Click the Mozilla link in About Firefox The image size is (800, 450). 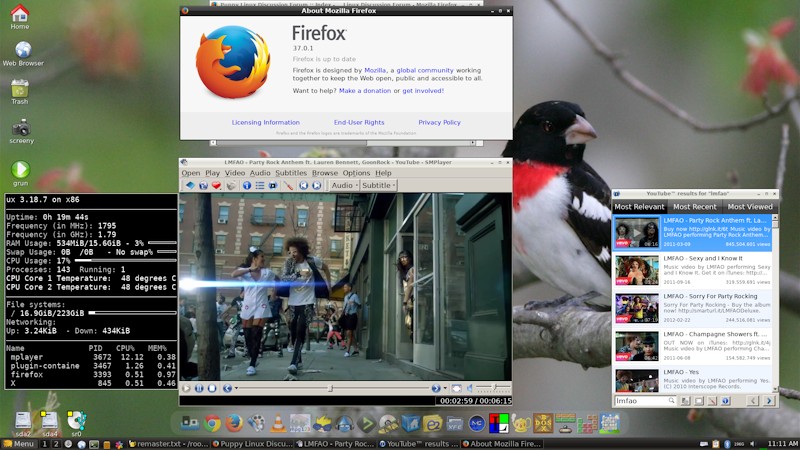(x=375, y=70)
